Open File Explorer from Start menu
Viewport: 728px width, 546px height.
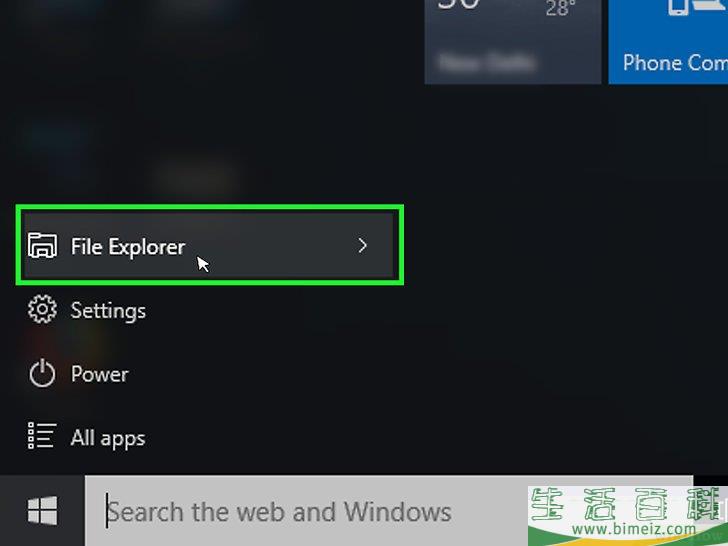(x=209, y=246)
